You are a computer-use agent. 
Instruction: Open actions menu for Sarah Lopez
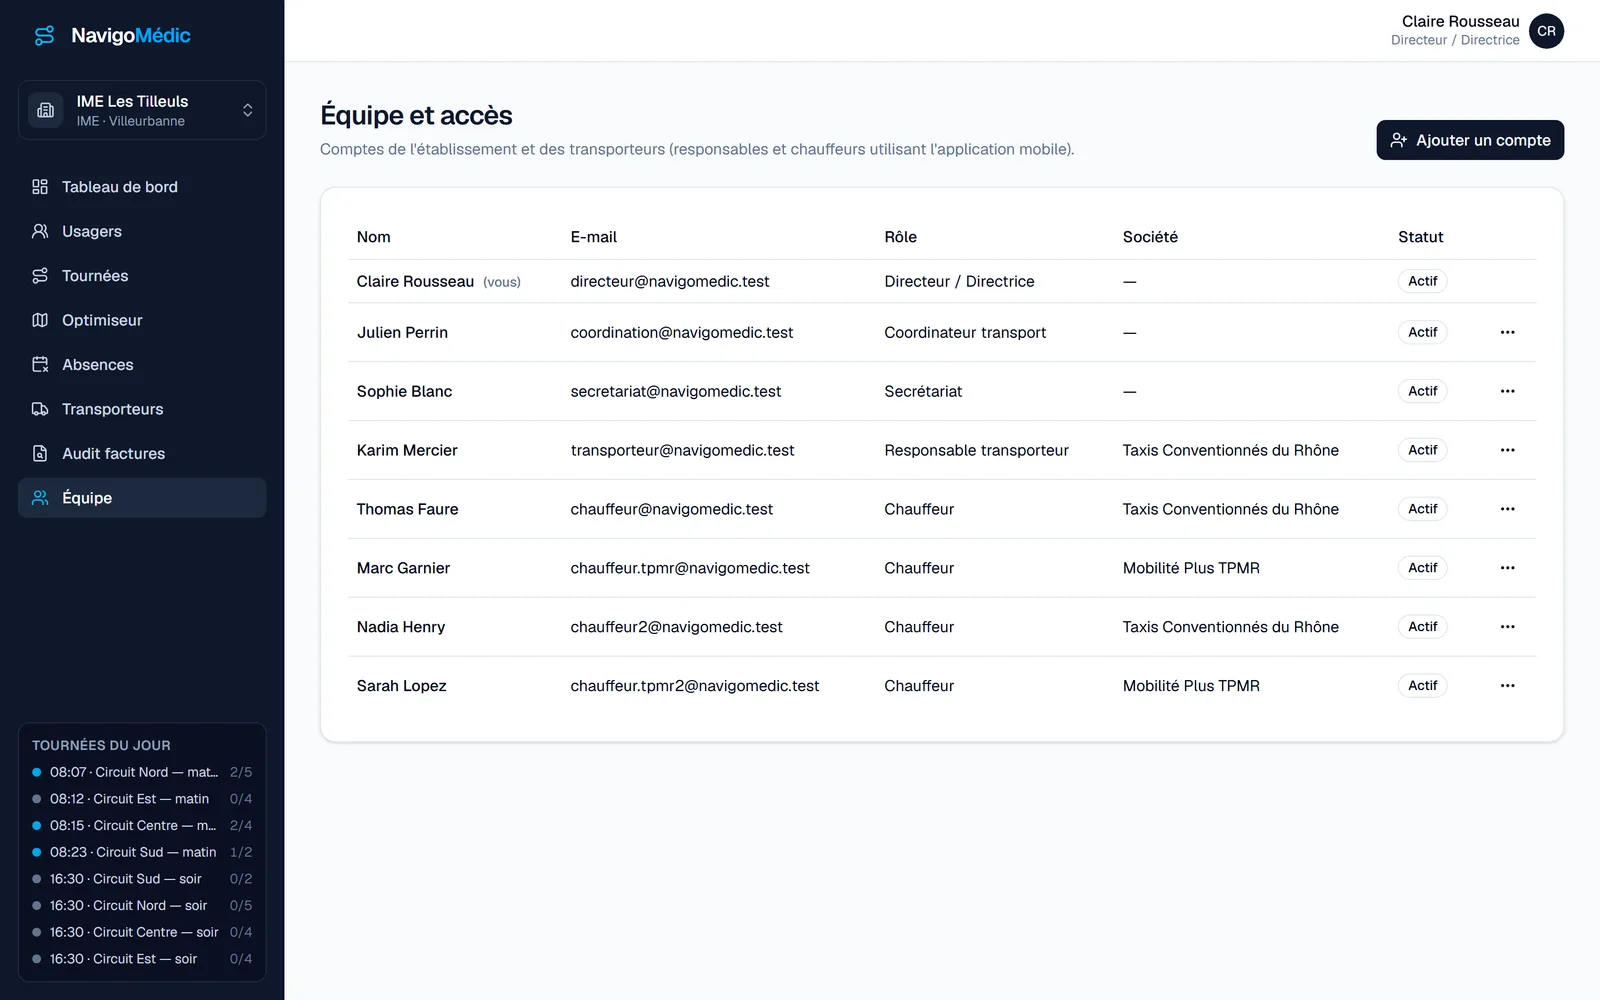(1507, 686)
